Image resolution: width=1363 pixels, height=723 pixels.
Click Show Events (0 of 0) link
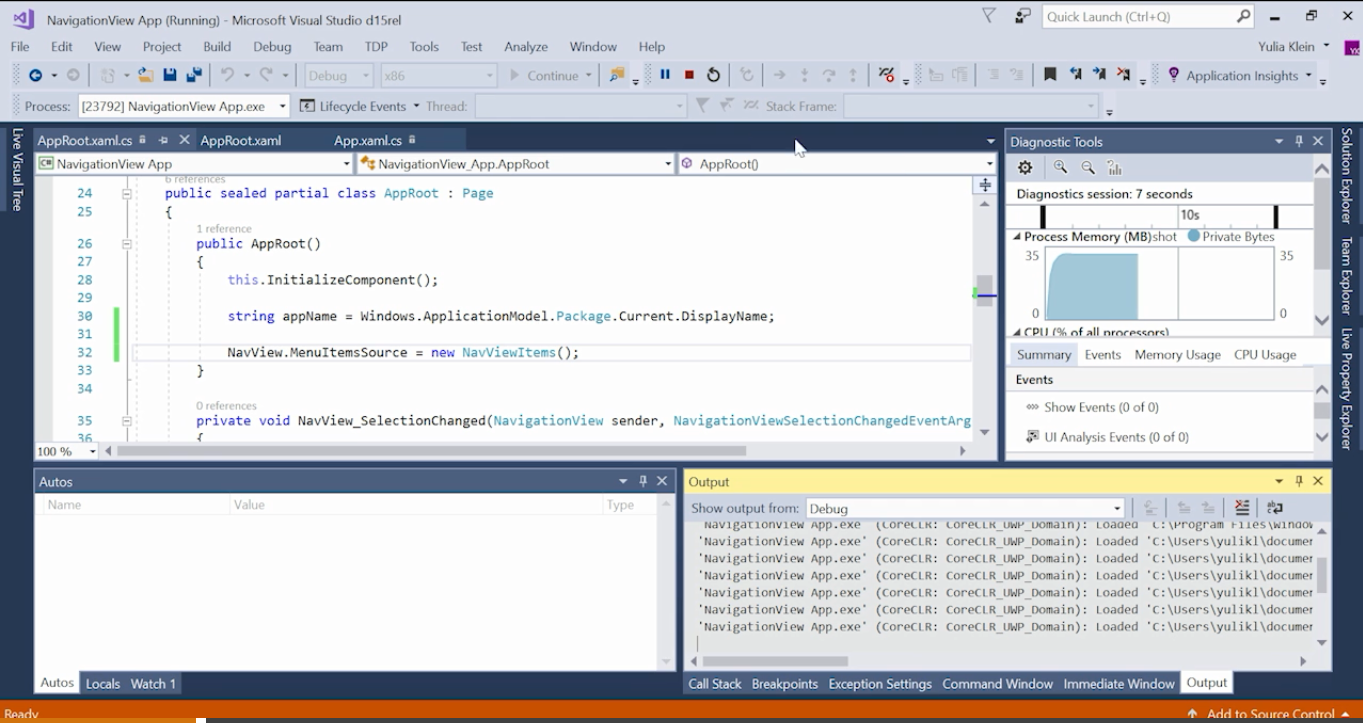1101,407
